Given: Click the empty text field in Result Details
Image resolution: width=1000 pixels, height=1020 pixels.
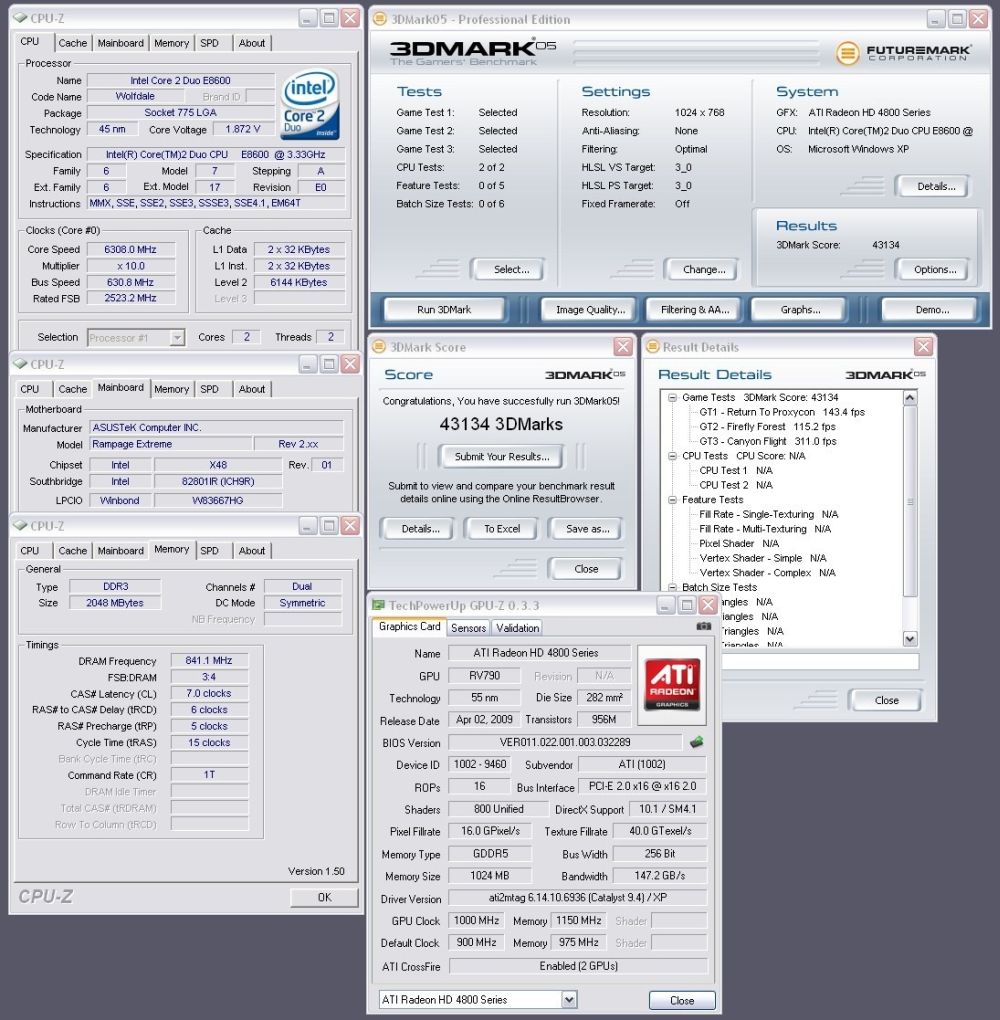Looking at the screenshot, I should pyautogui.click(x=820, y=662).
